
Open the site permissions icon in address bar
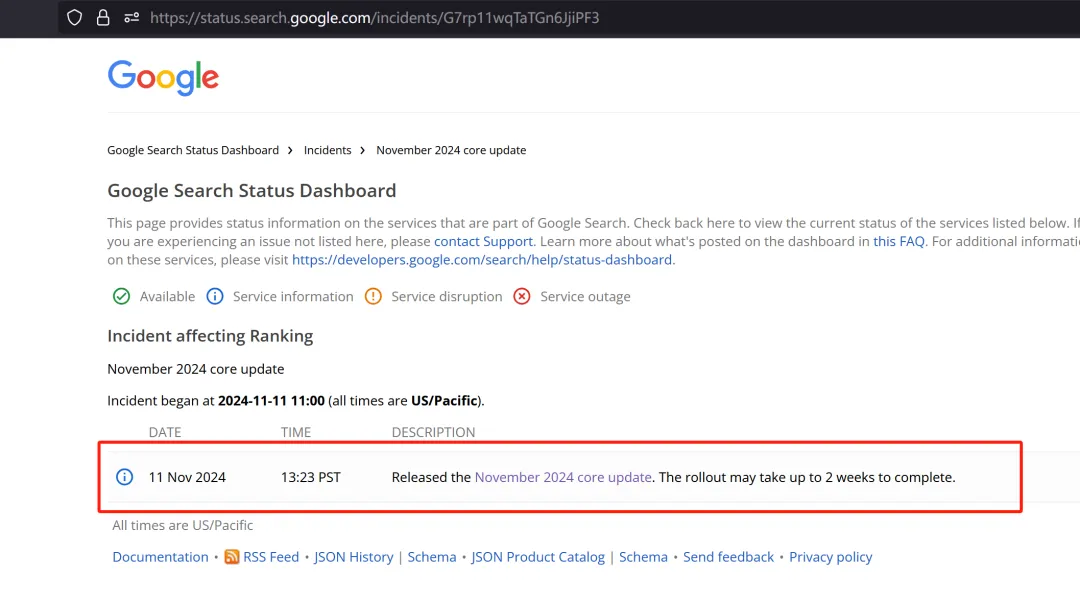coord(132,18)
